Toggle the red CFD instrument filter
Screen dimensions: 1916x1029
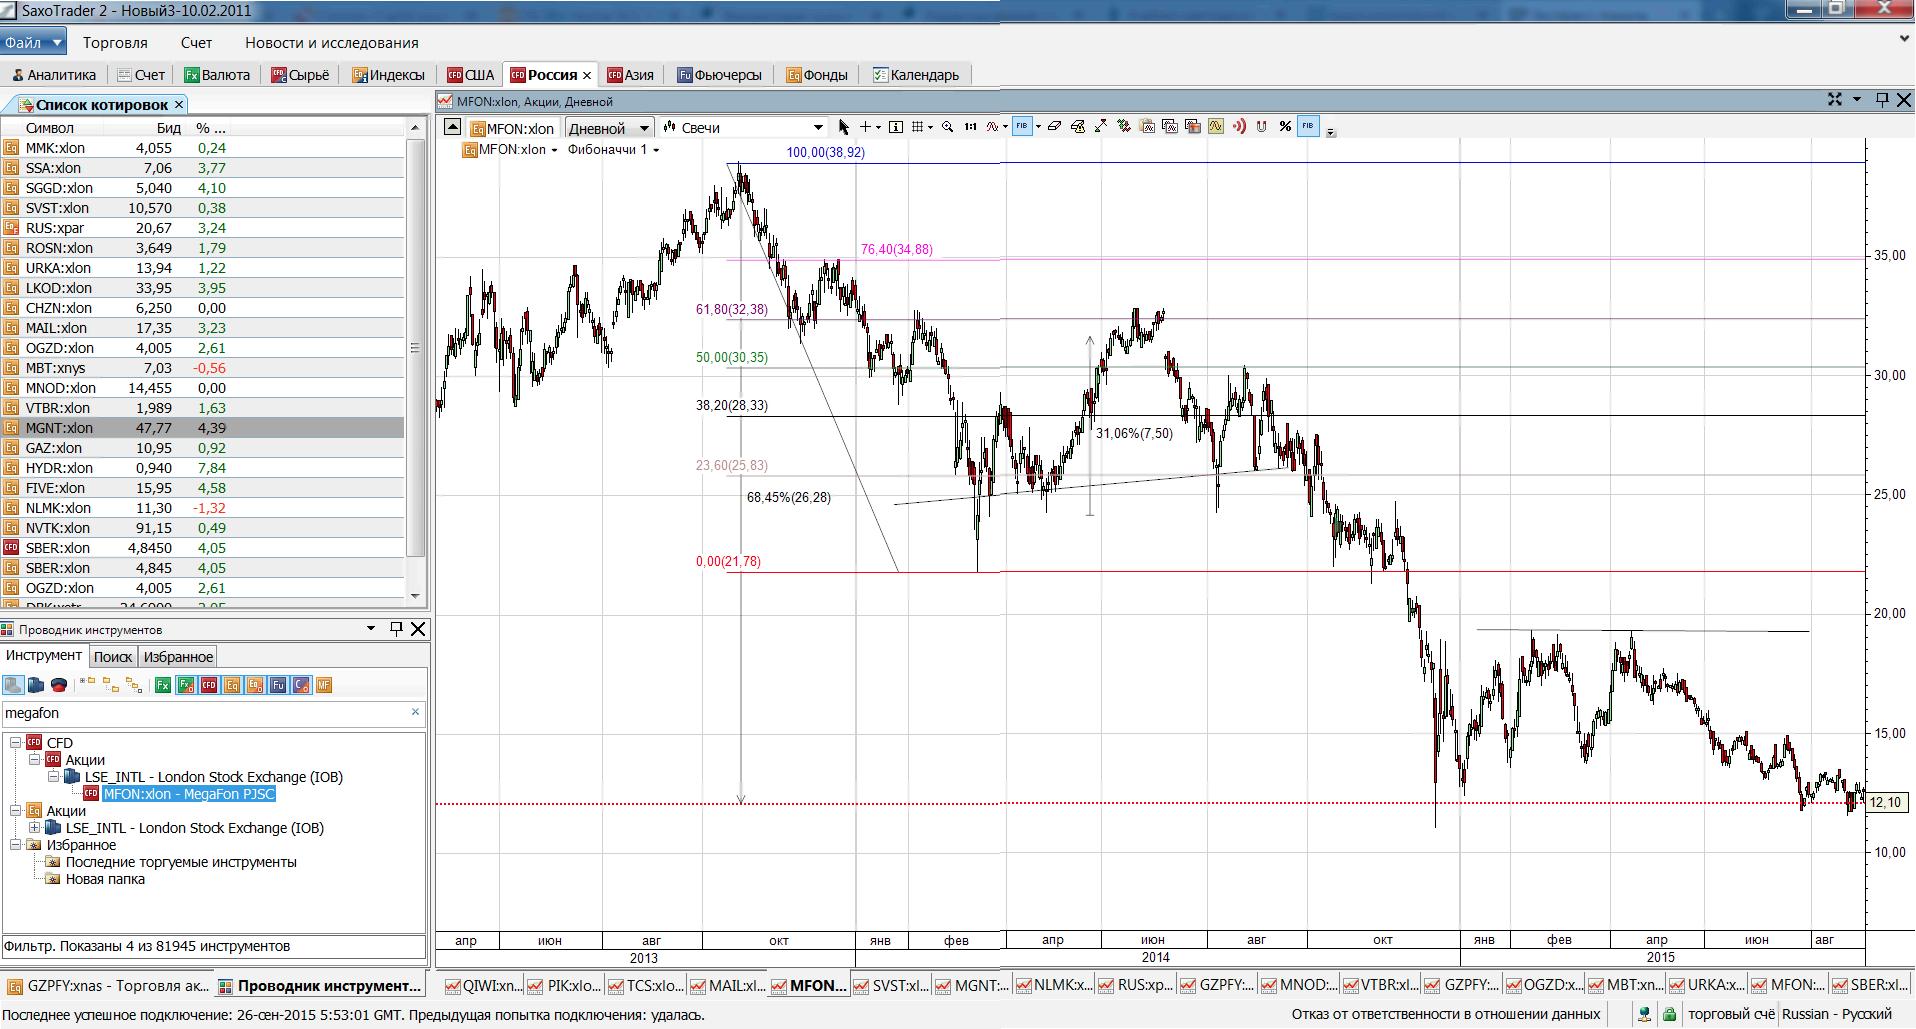tap(209, 685)
